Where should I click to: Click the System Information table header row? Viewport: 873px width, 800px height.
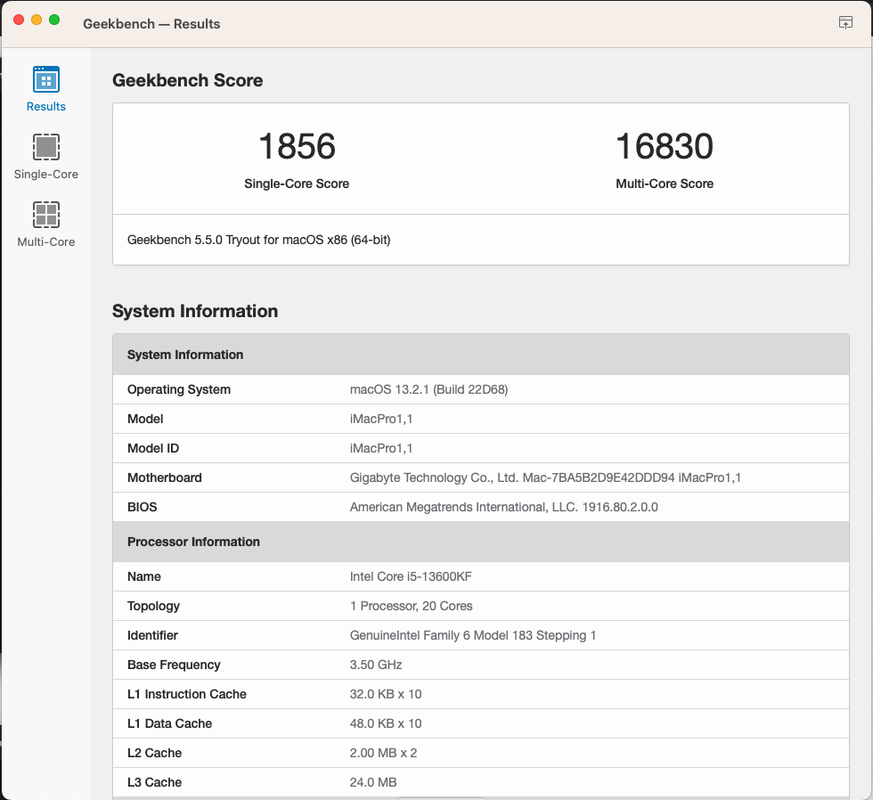[481, 355]
